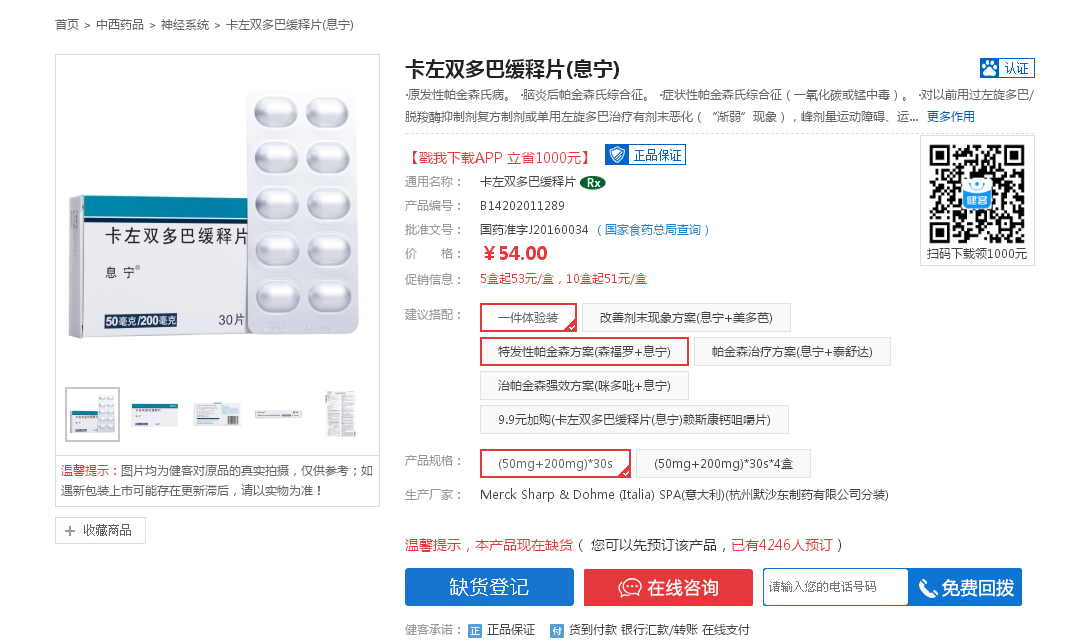View the package insert leaflet thumbnail
Image resolution: width=1079 pixels, height=642 pixels.
coord(340,414)
